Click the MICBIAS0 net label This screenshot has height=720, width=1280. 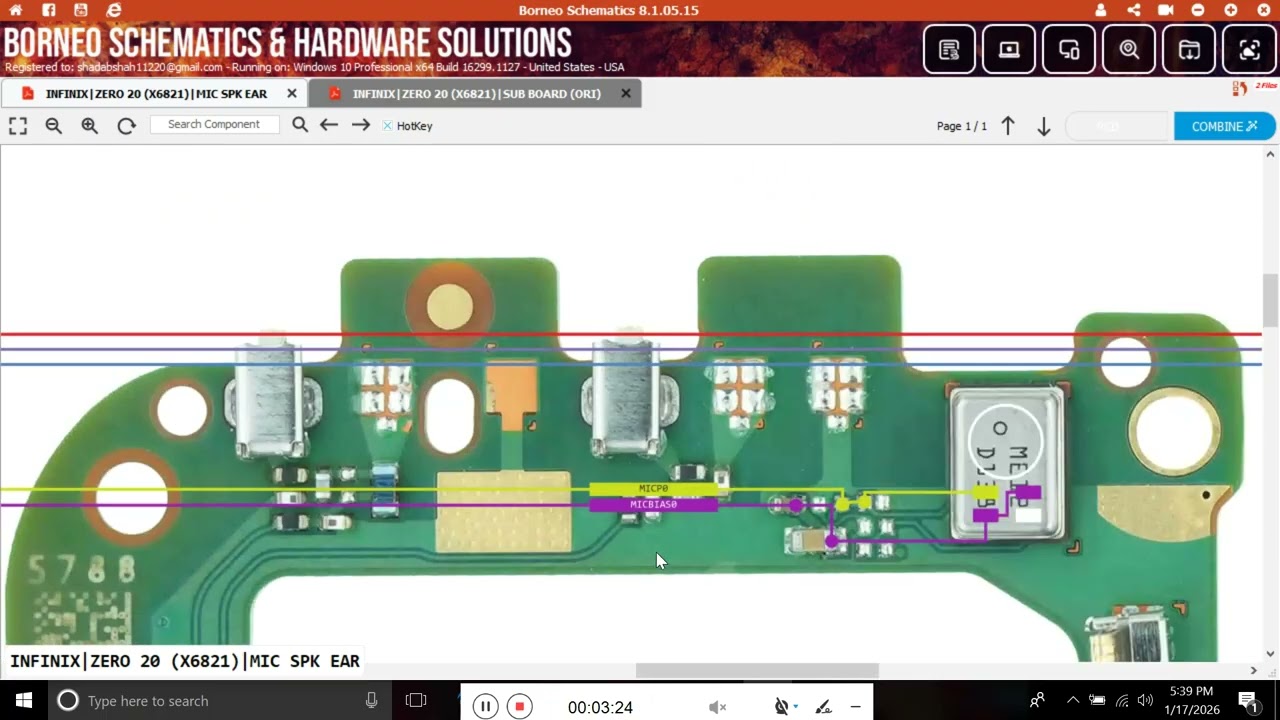(653, 505)
